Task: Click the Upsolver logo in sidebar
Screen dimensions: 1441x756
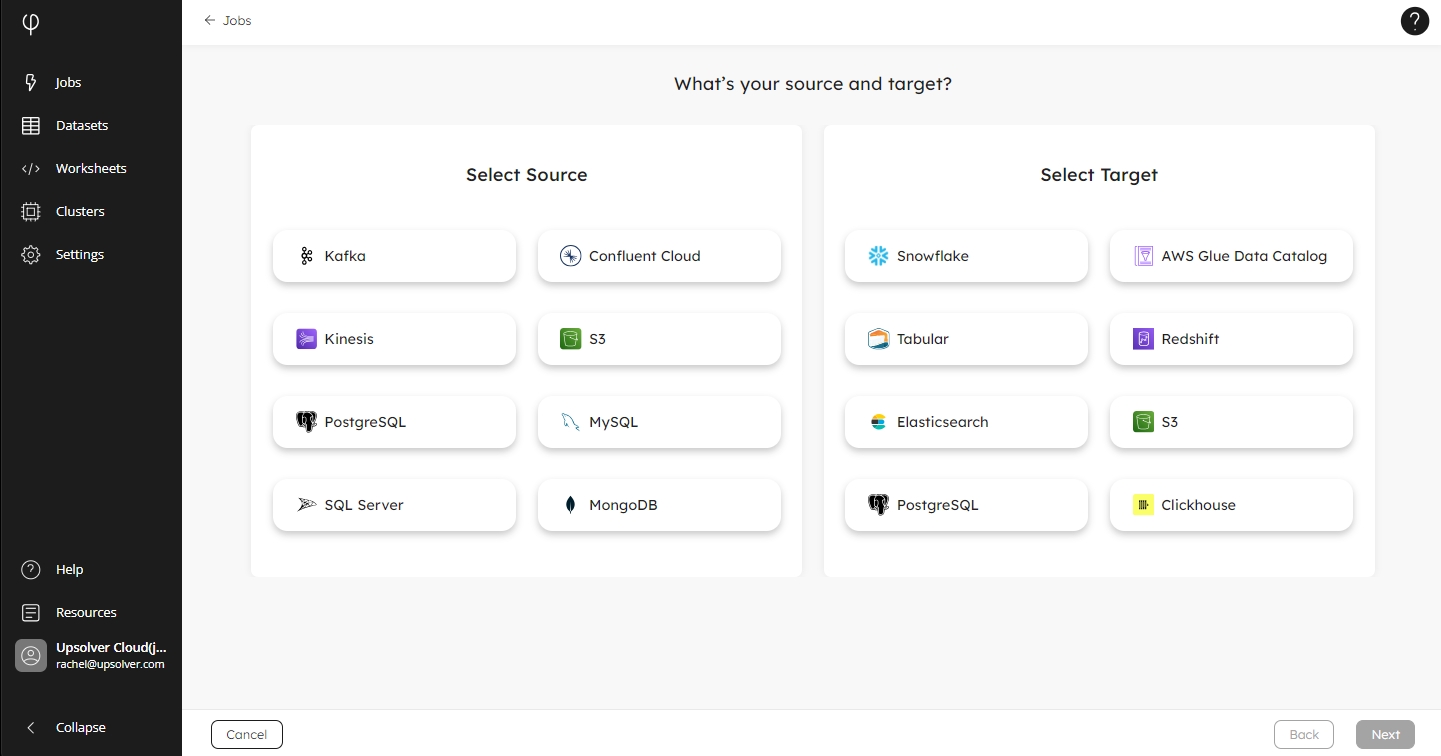Action: 31,24
